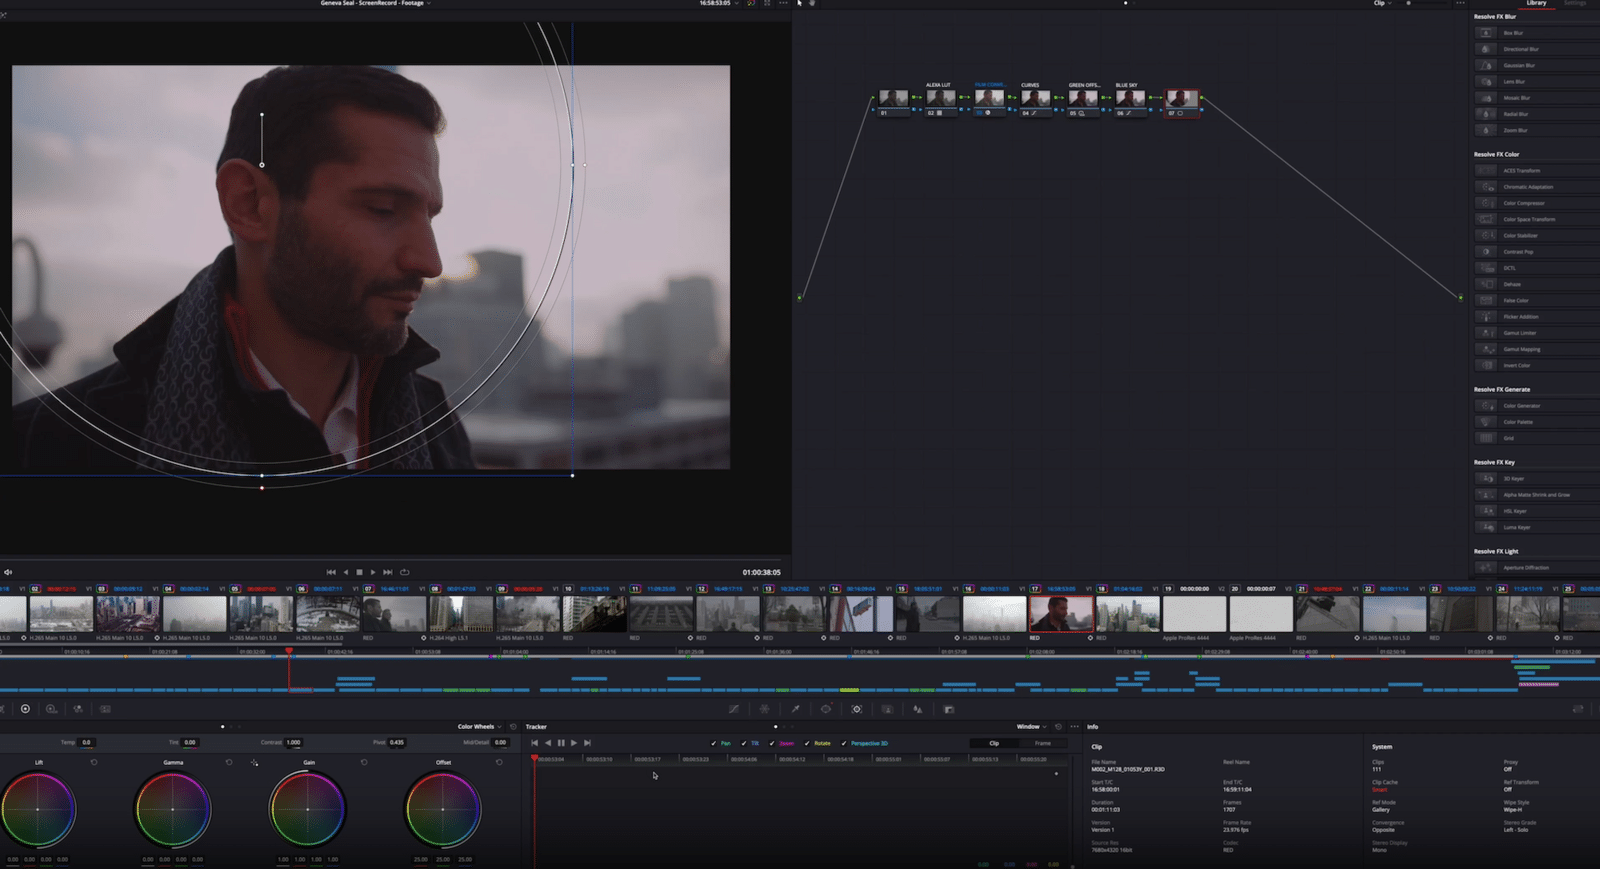
Task: Switch tracker mode to Clip
Action: [994, 743]
